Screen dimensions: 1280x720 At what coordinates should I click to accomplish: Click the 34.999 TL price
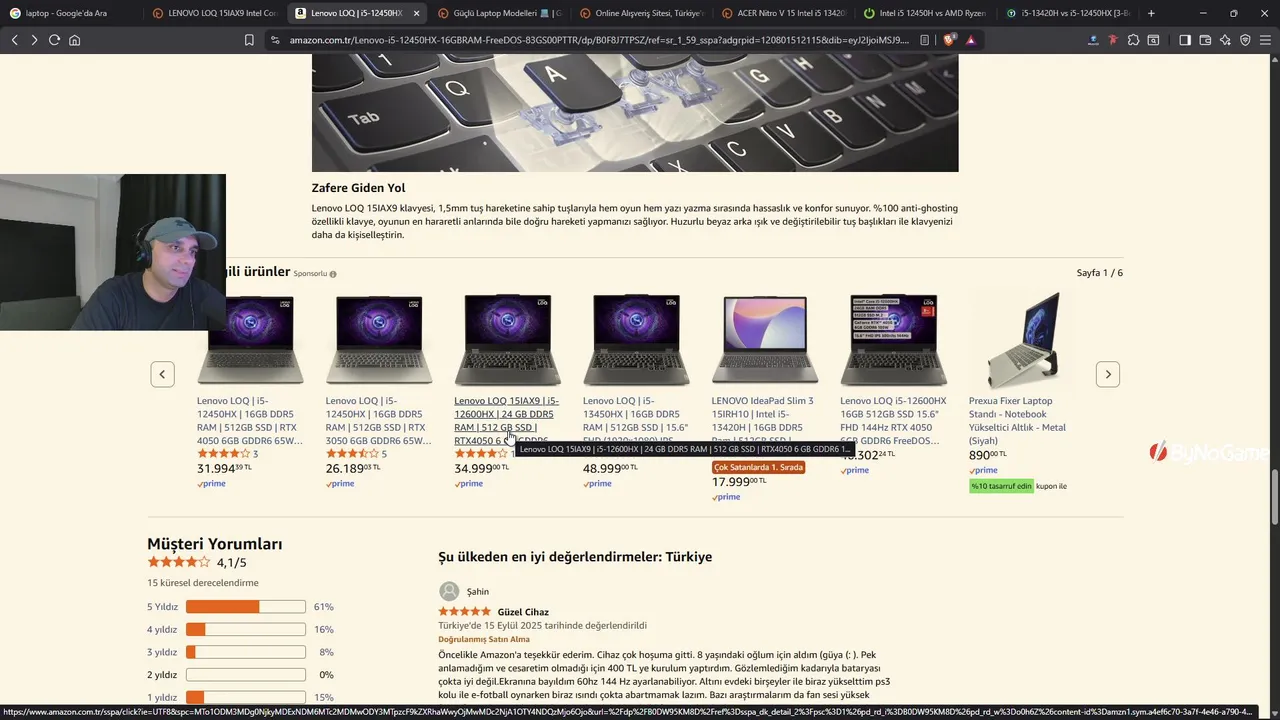pyautogui.click(x=481, y=468)
